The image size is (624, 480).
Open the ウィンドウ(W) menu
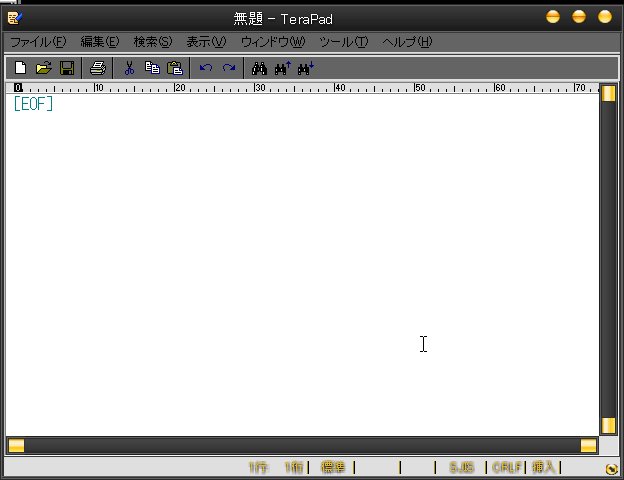click(x=273, y=42)
